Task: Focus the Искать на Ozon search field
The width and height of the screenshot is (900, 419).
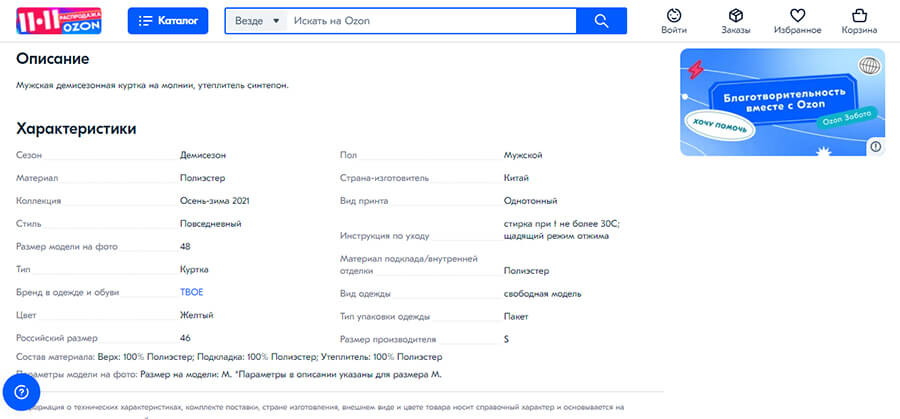Action: click(x=432, y=21)
